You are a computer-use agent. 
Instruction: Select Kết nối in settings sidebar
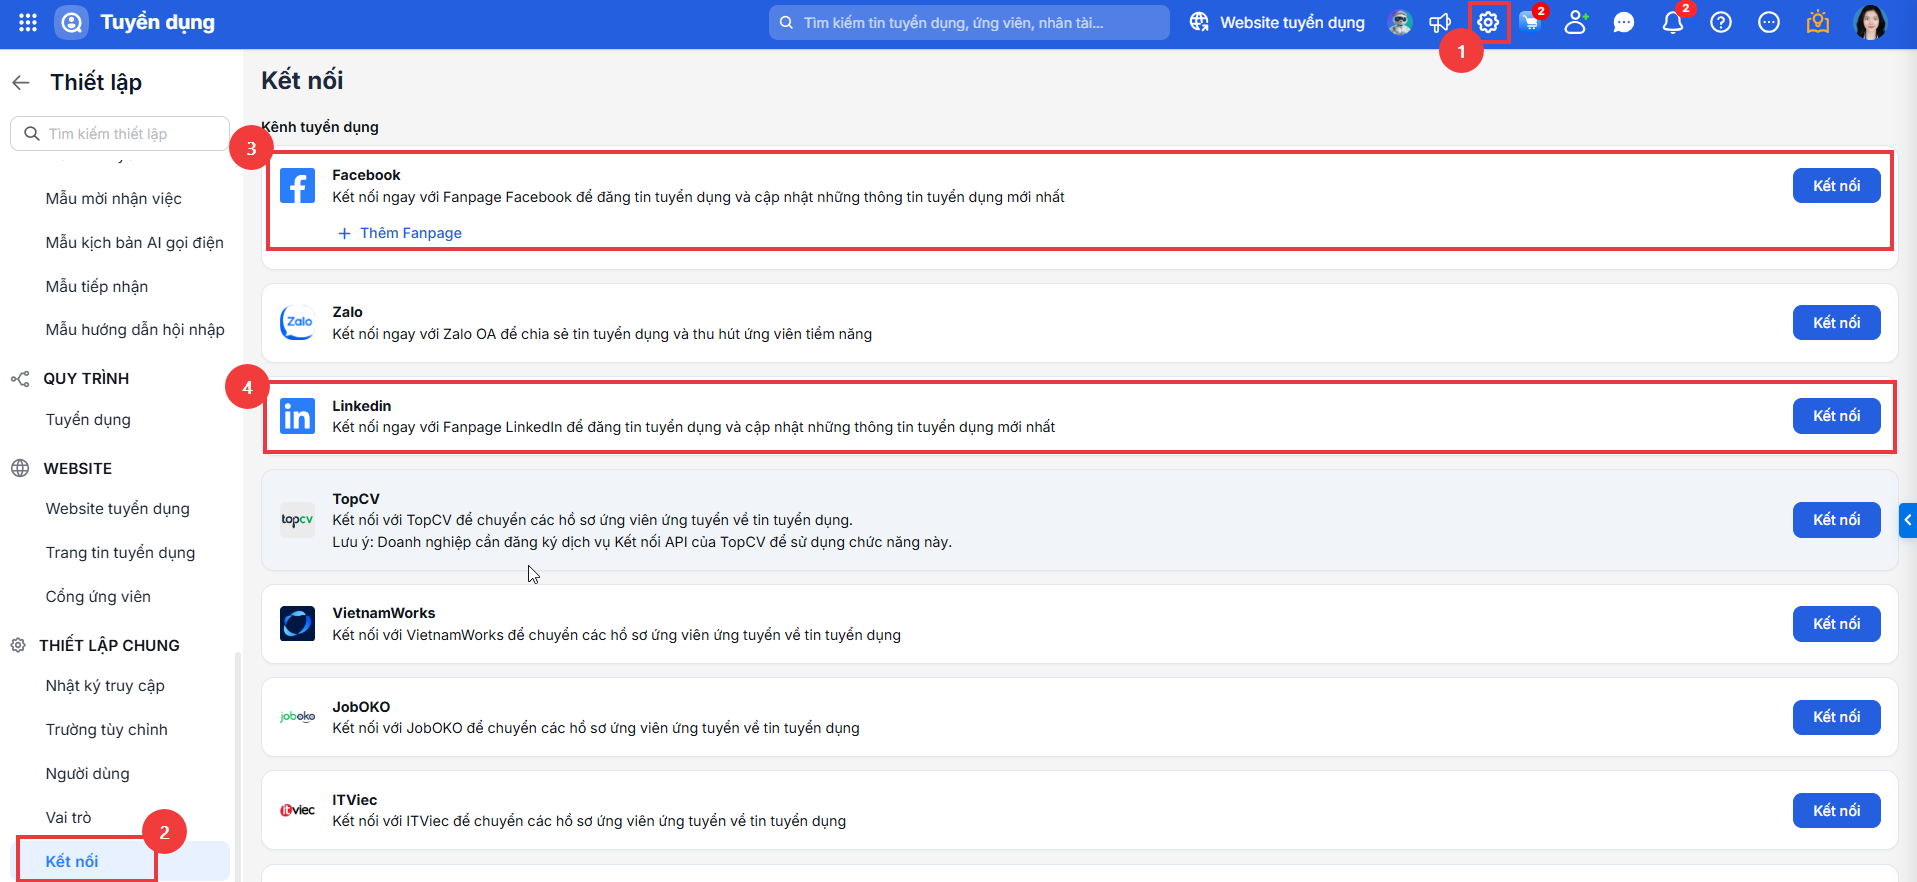pos(72,861)
